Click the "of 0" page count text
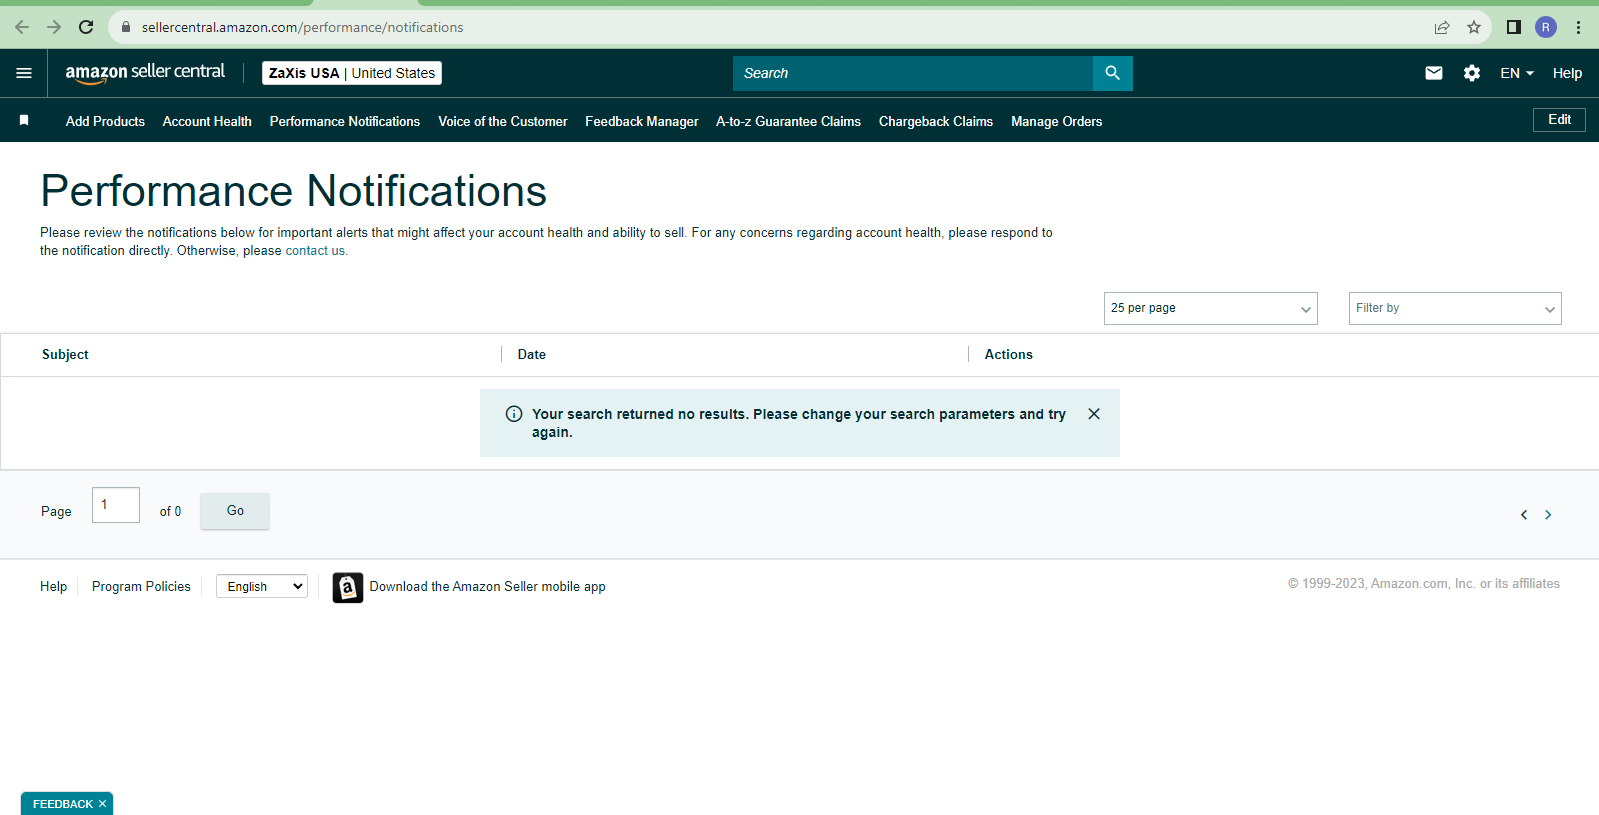1599x815 pixels. click(170, 511)
